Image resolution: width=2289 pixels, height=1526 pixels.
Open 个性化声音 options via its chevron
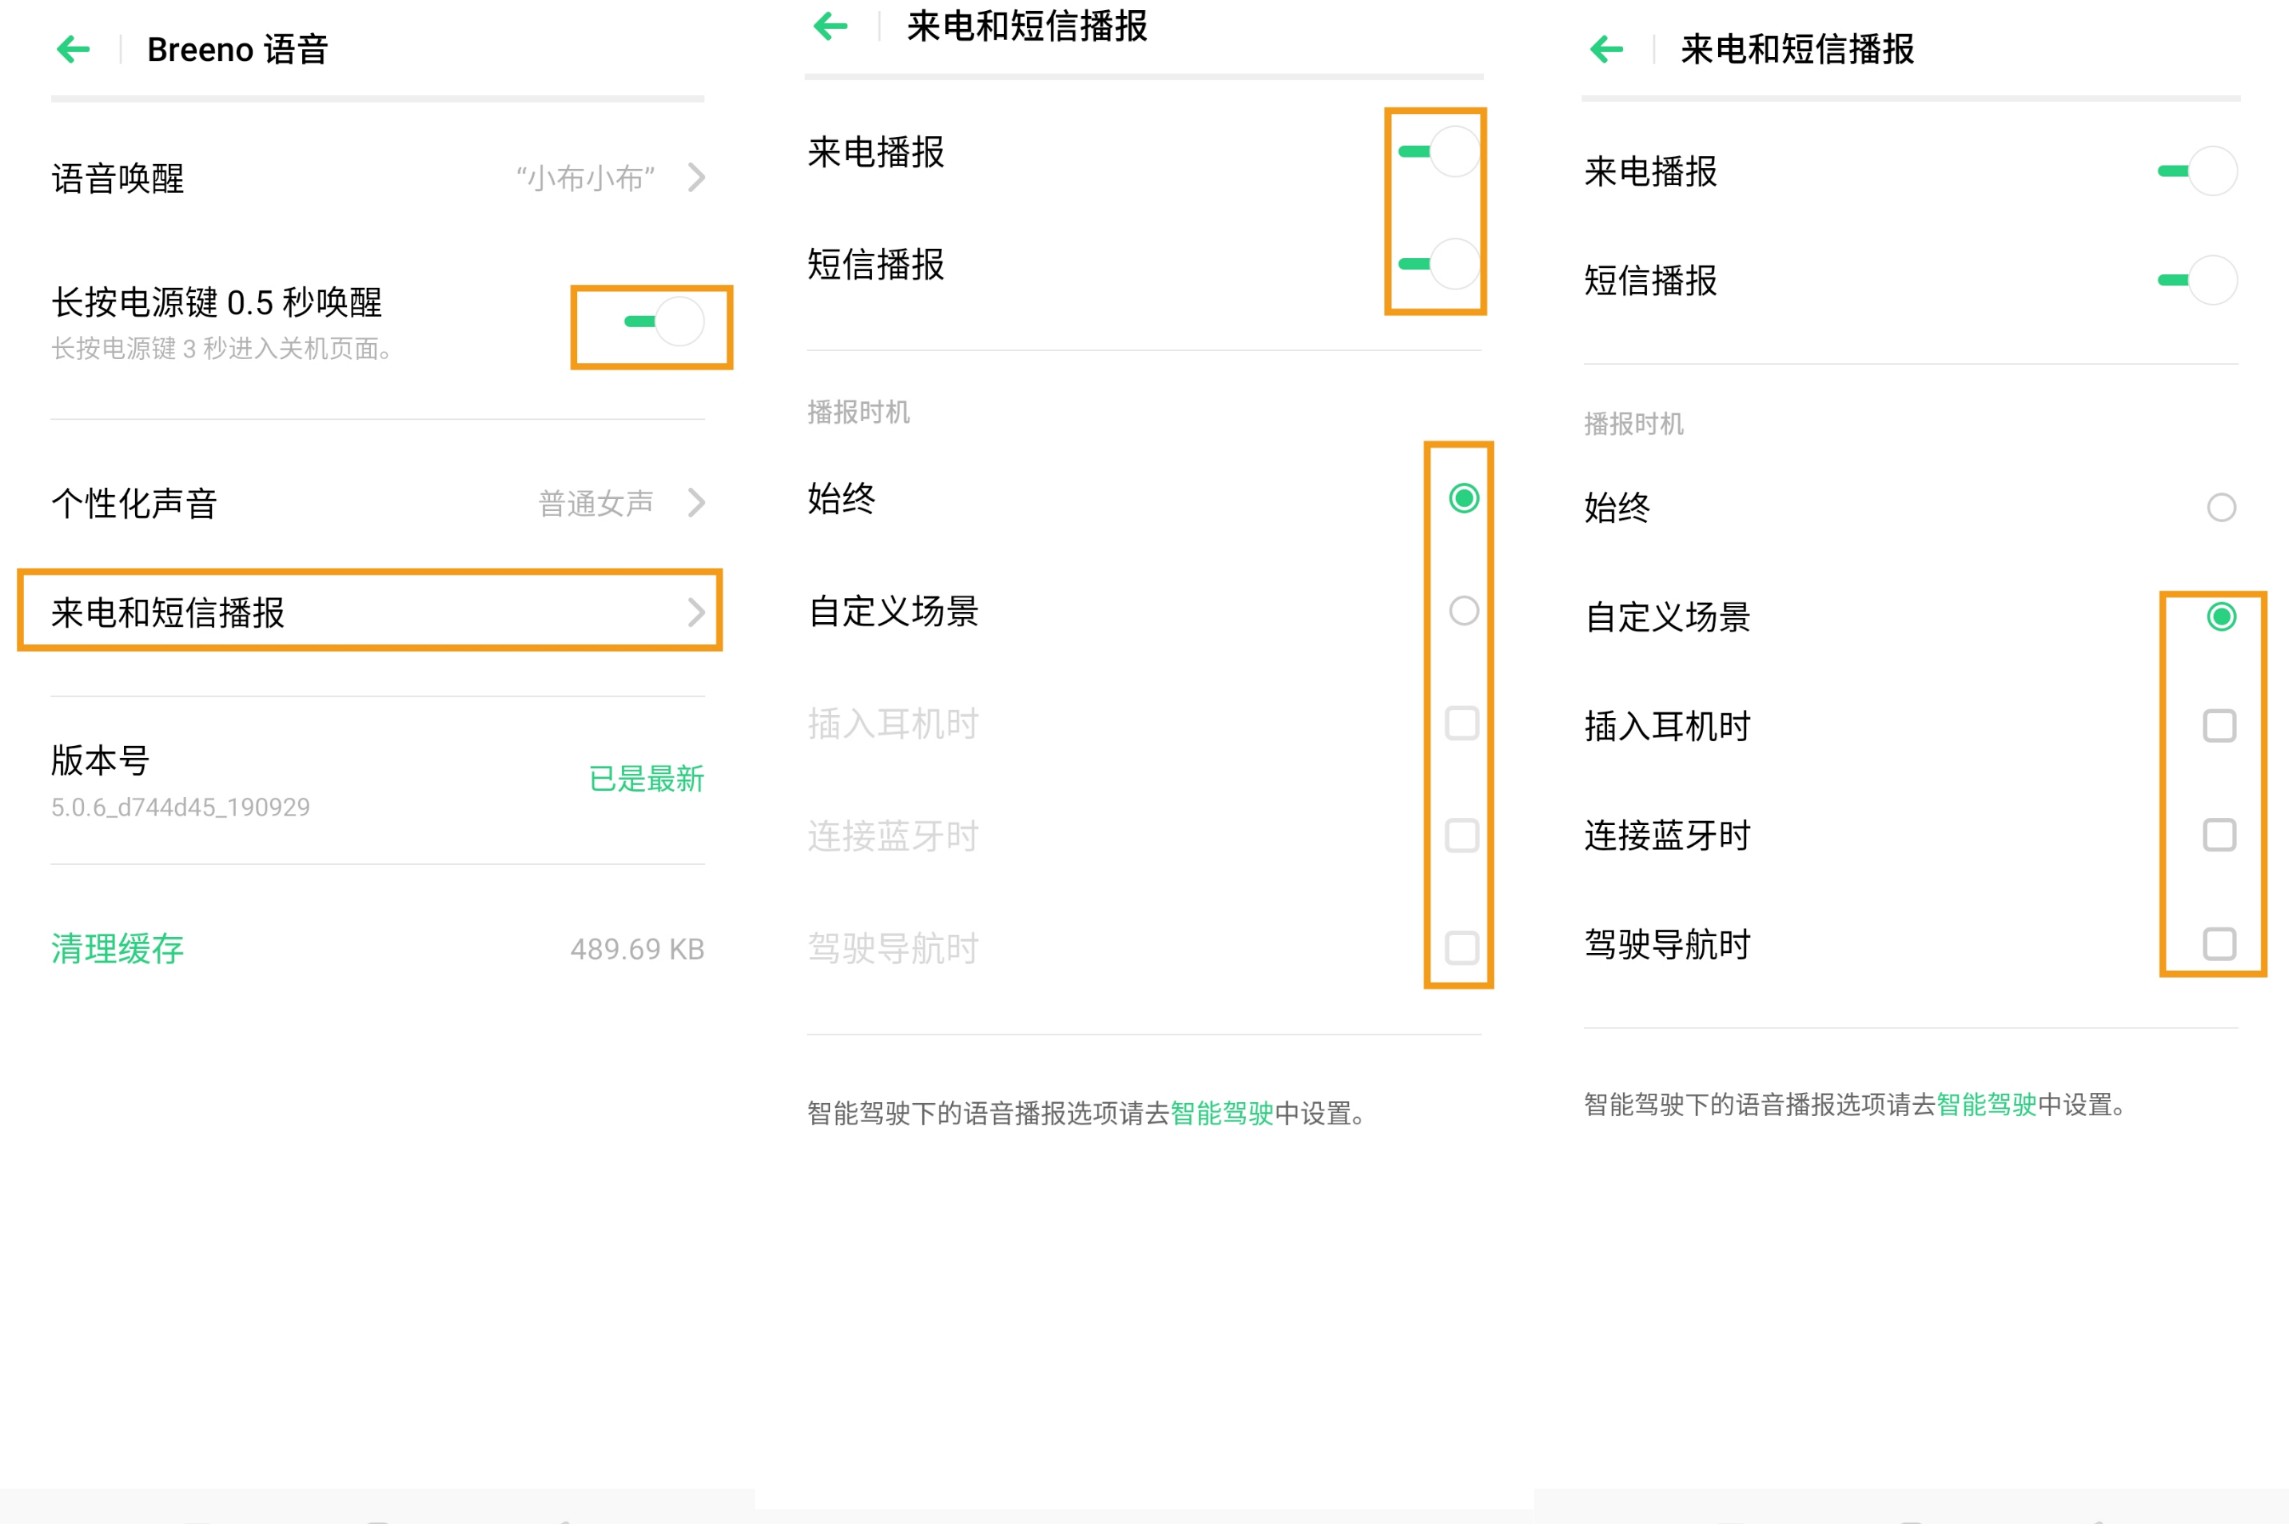[x=697, y=503]
